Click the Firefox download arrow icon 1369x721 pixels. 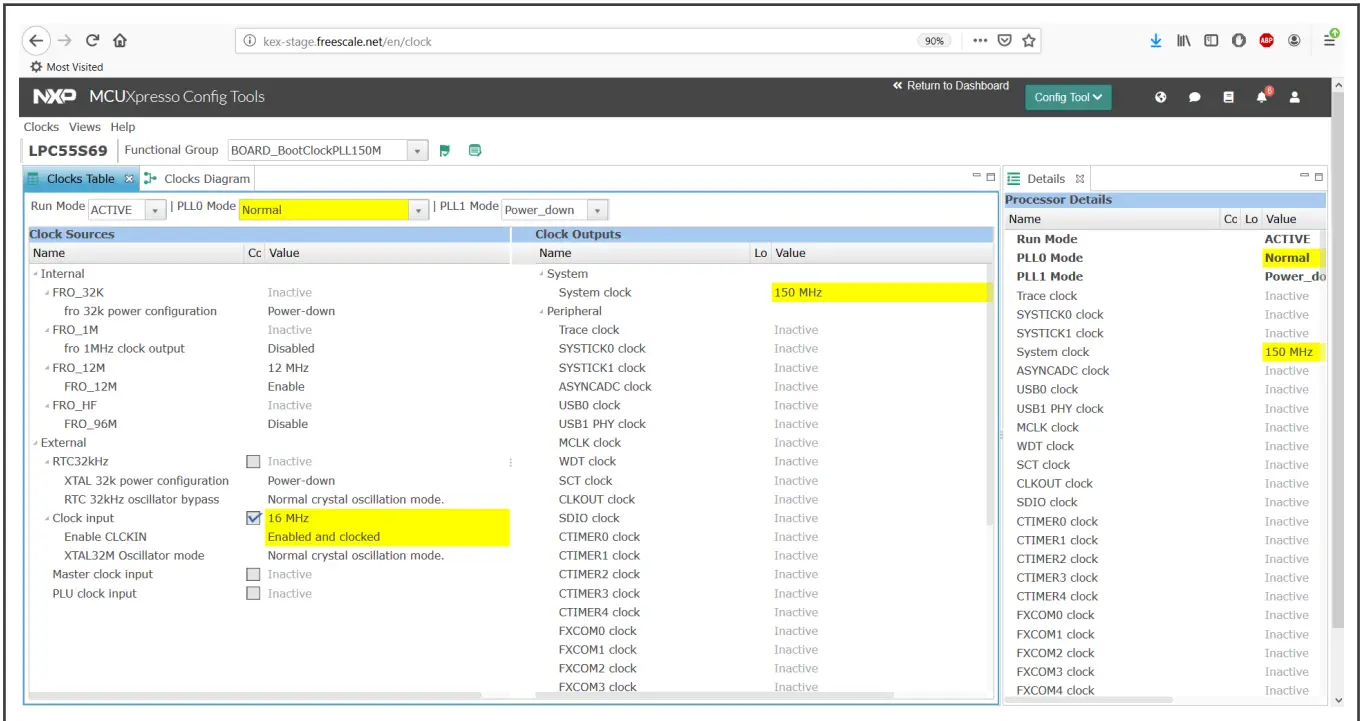pos(1156,40)
